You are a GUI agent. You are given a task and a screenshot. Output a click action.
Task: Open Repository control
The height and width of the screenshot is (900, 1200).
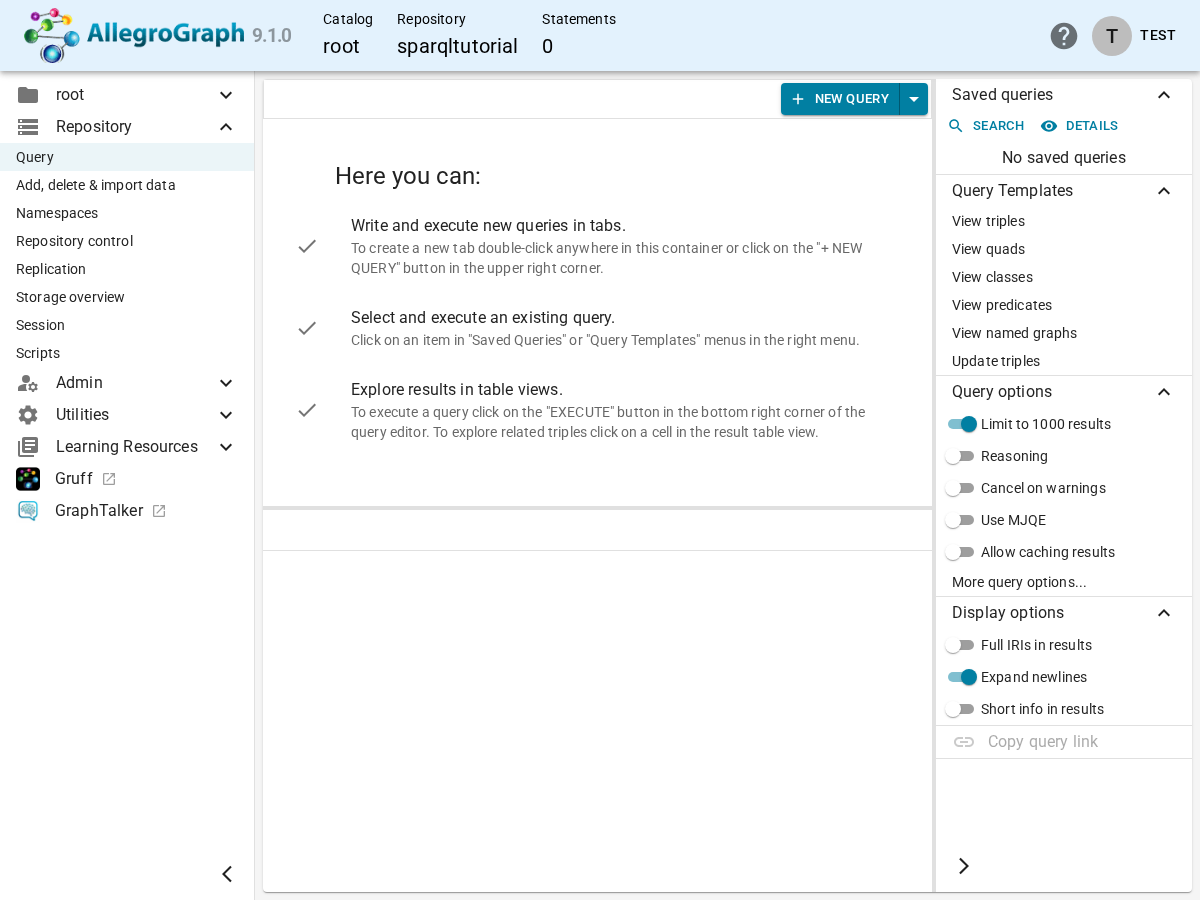pos(127,241)
